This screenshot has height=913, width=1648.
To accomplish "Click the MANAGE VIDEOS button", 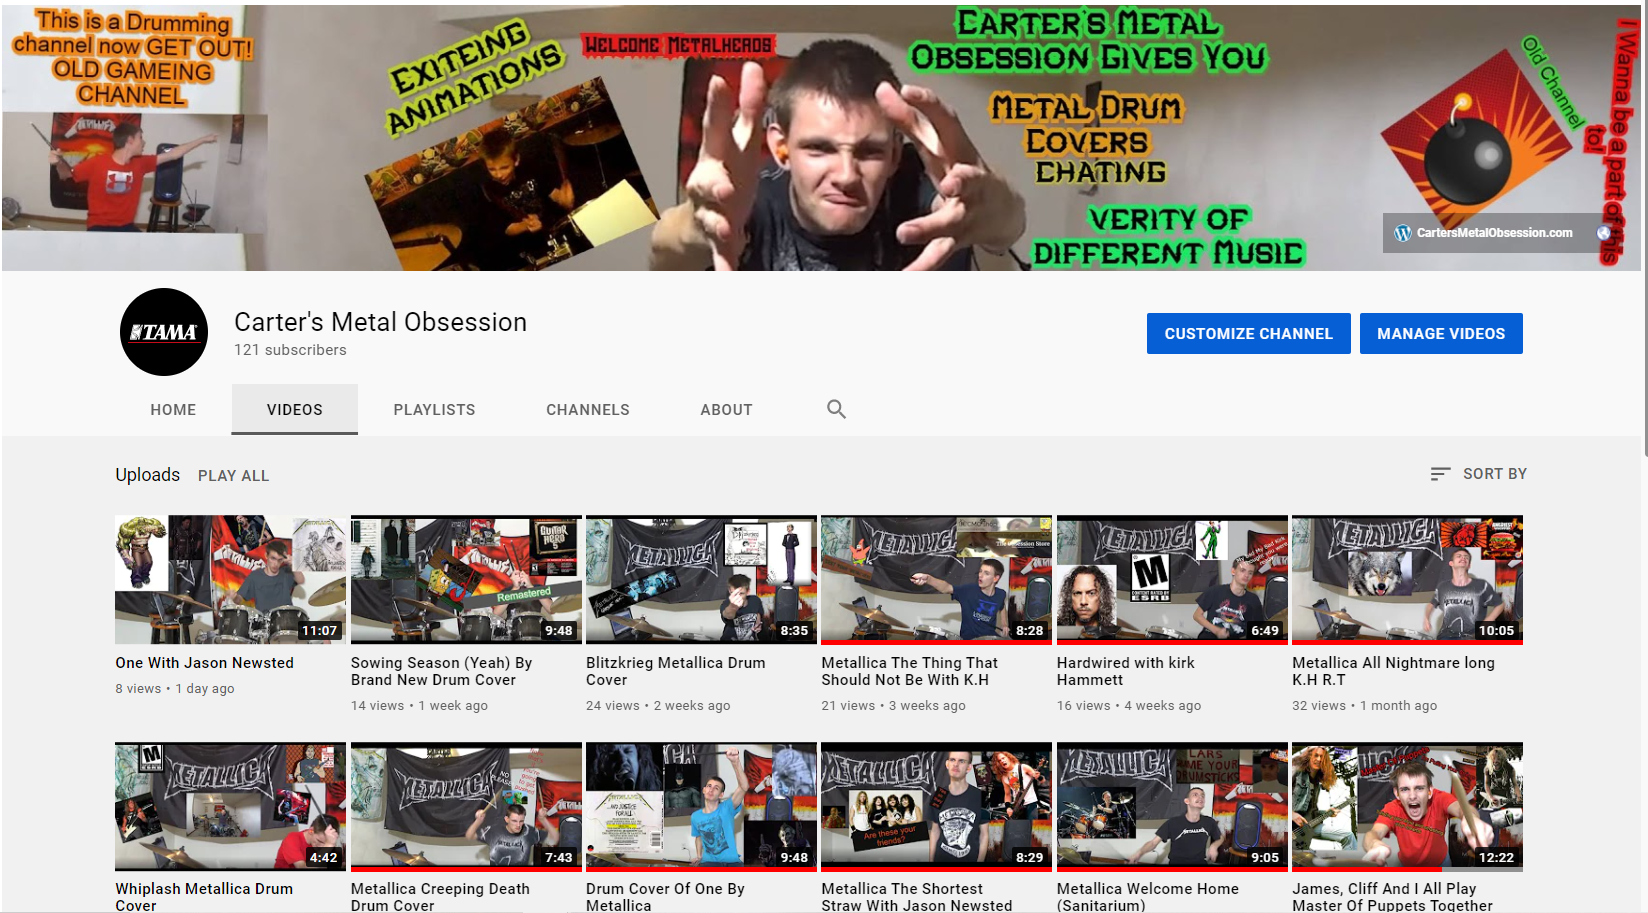I will [1441, 334].
